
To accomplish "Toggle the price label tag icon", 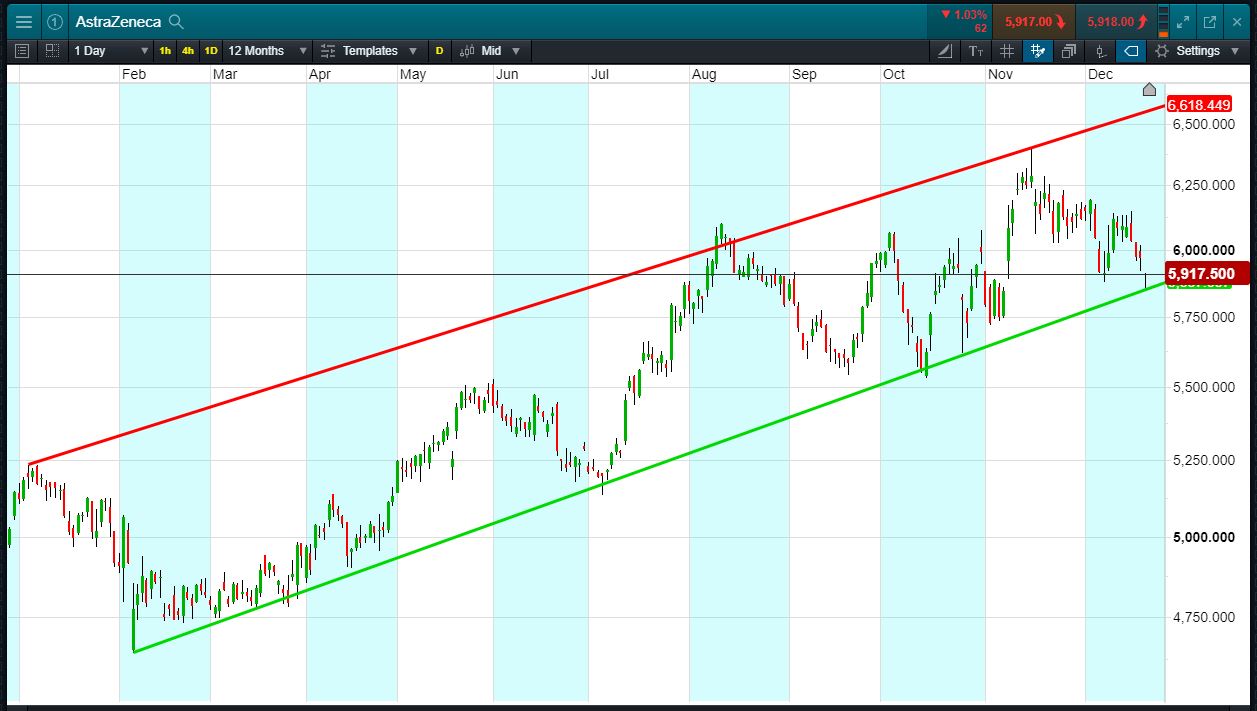I will [x=1131, y=50].
